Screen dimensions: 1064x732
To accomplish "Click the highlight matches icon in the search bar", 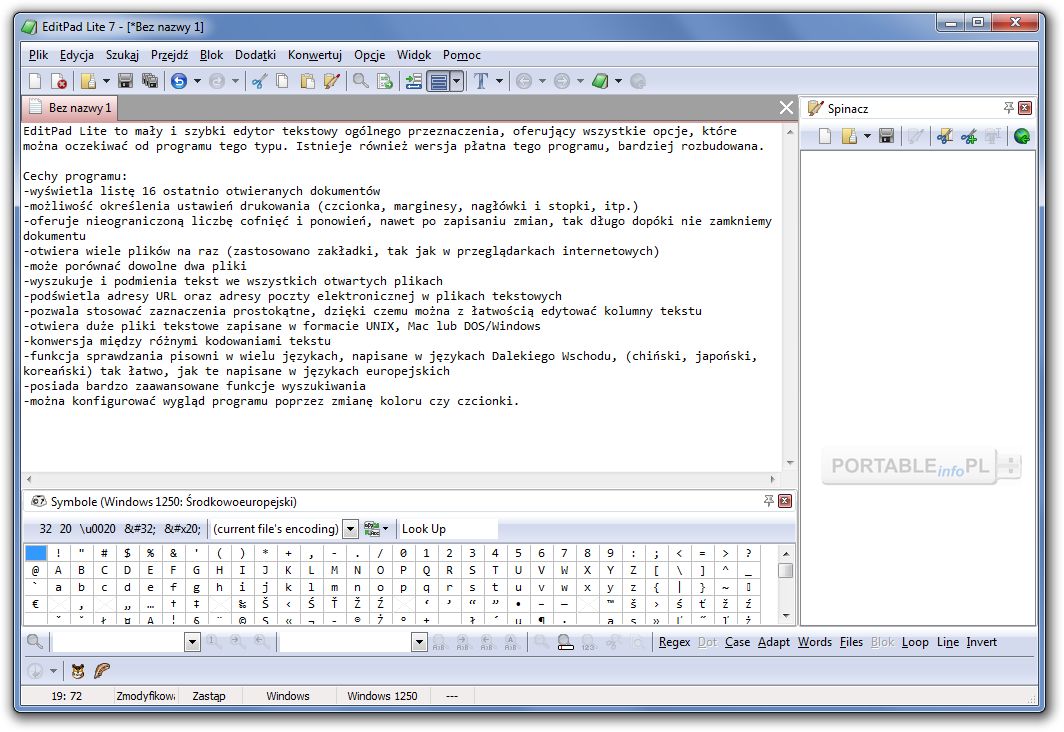I will coord(565,642).
